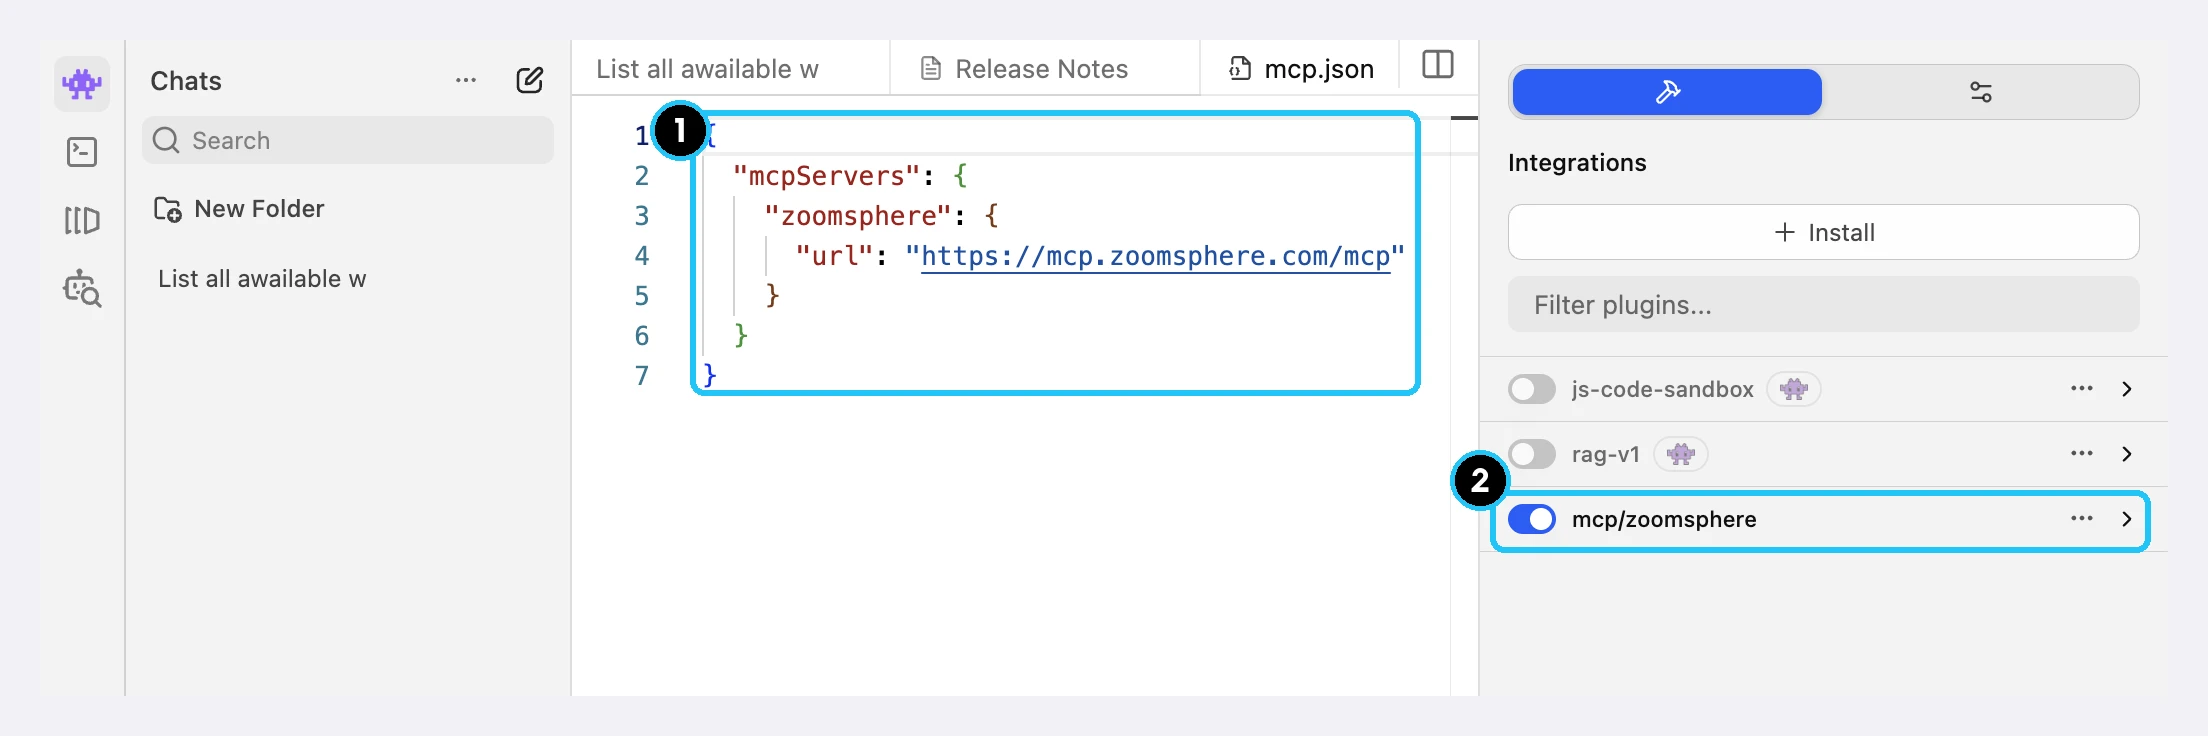Viewport: 2208px width, 736px height.
Task: Switch to the 'List all awailable w' tab
Action: 730,68
